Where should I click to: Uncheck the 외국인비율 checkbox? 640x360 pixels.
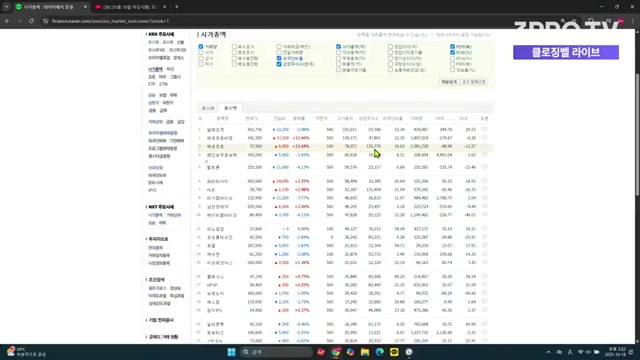tap(279, 58)
